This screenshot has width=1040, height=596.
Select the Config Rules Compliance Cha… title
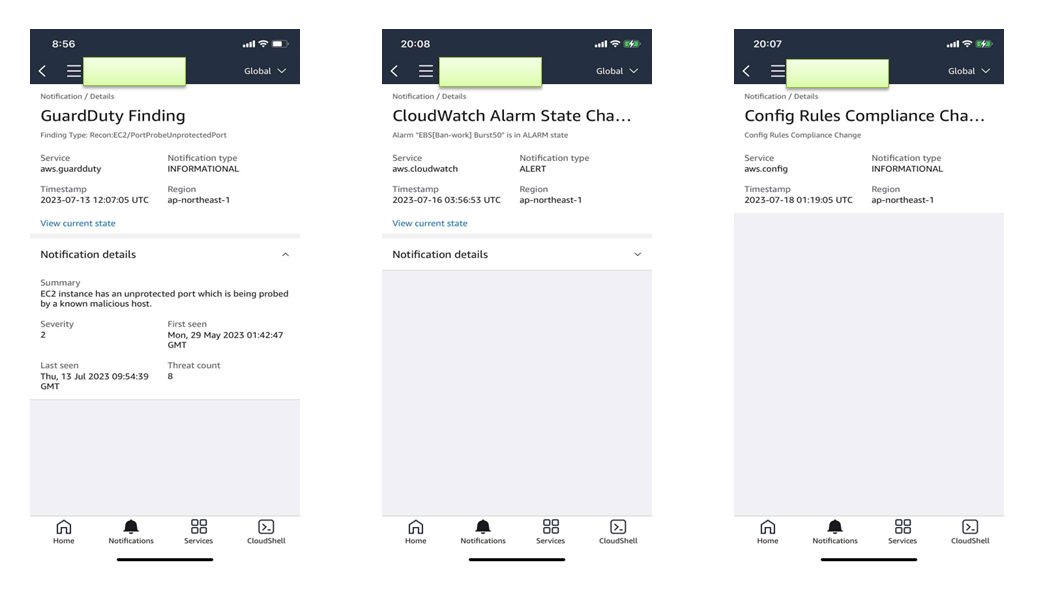point(864,116)
